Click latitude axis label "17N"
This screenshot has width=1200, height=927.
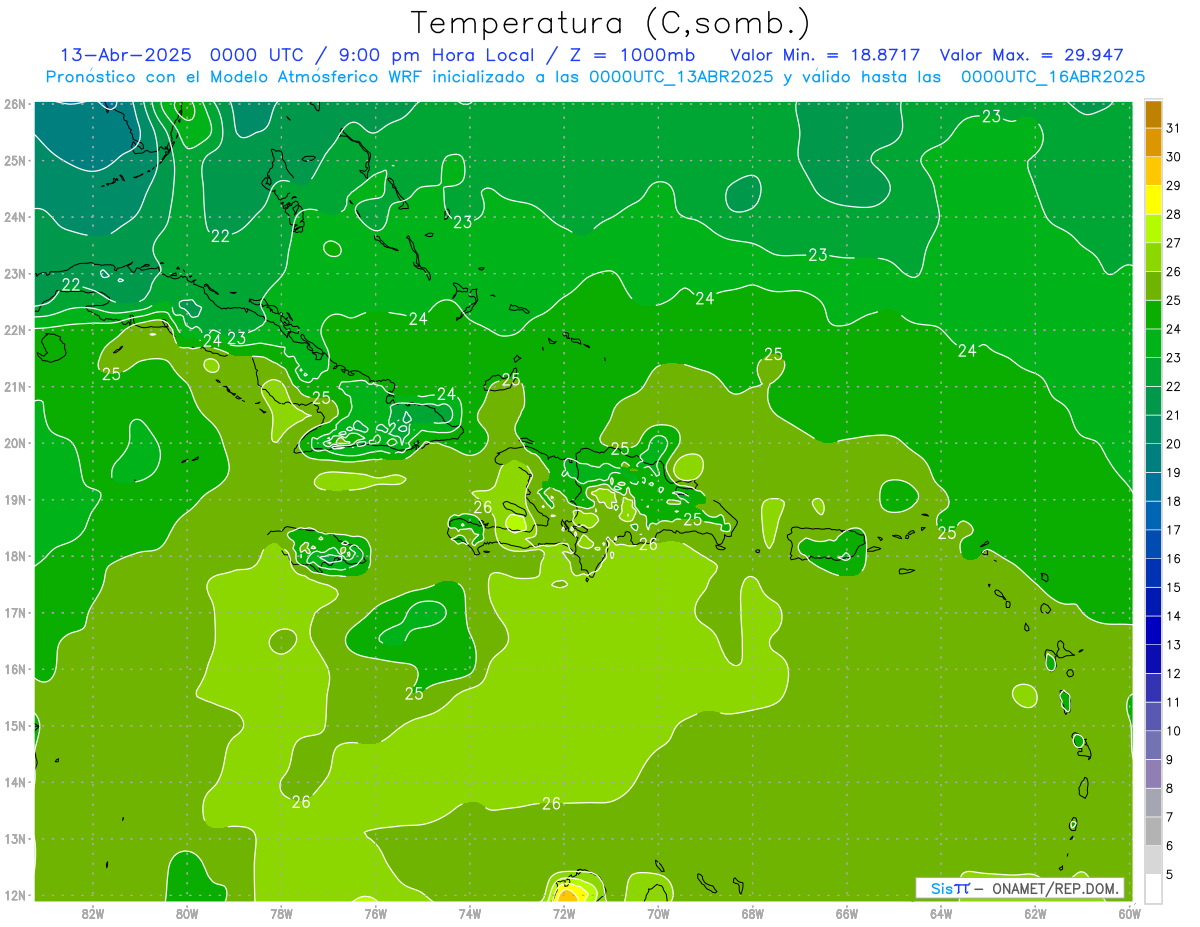[15, 612]
